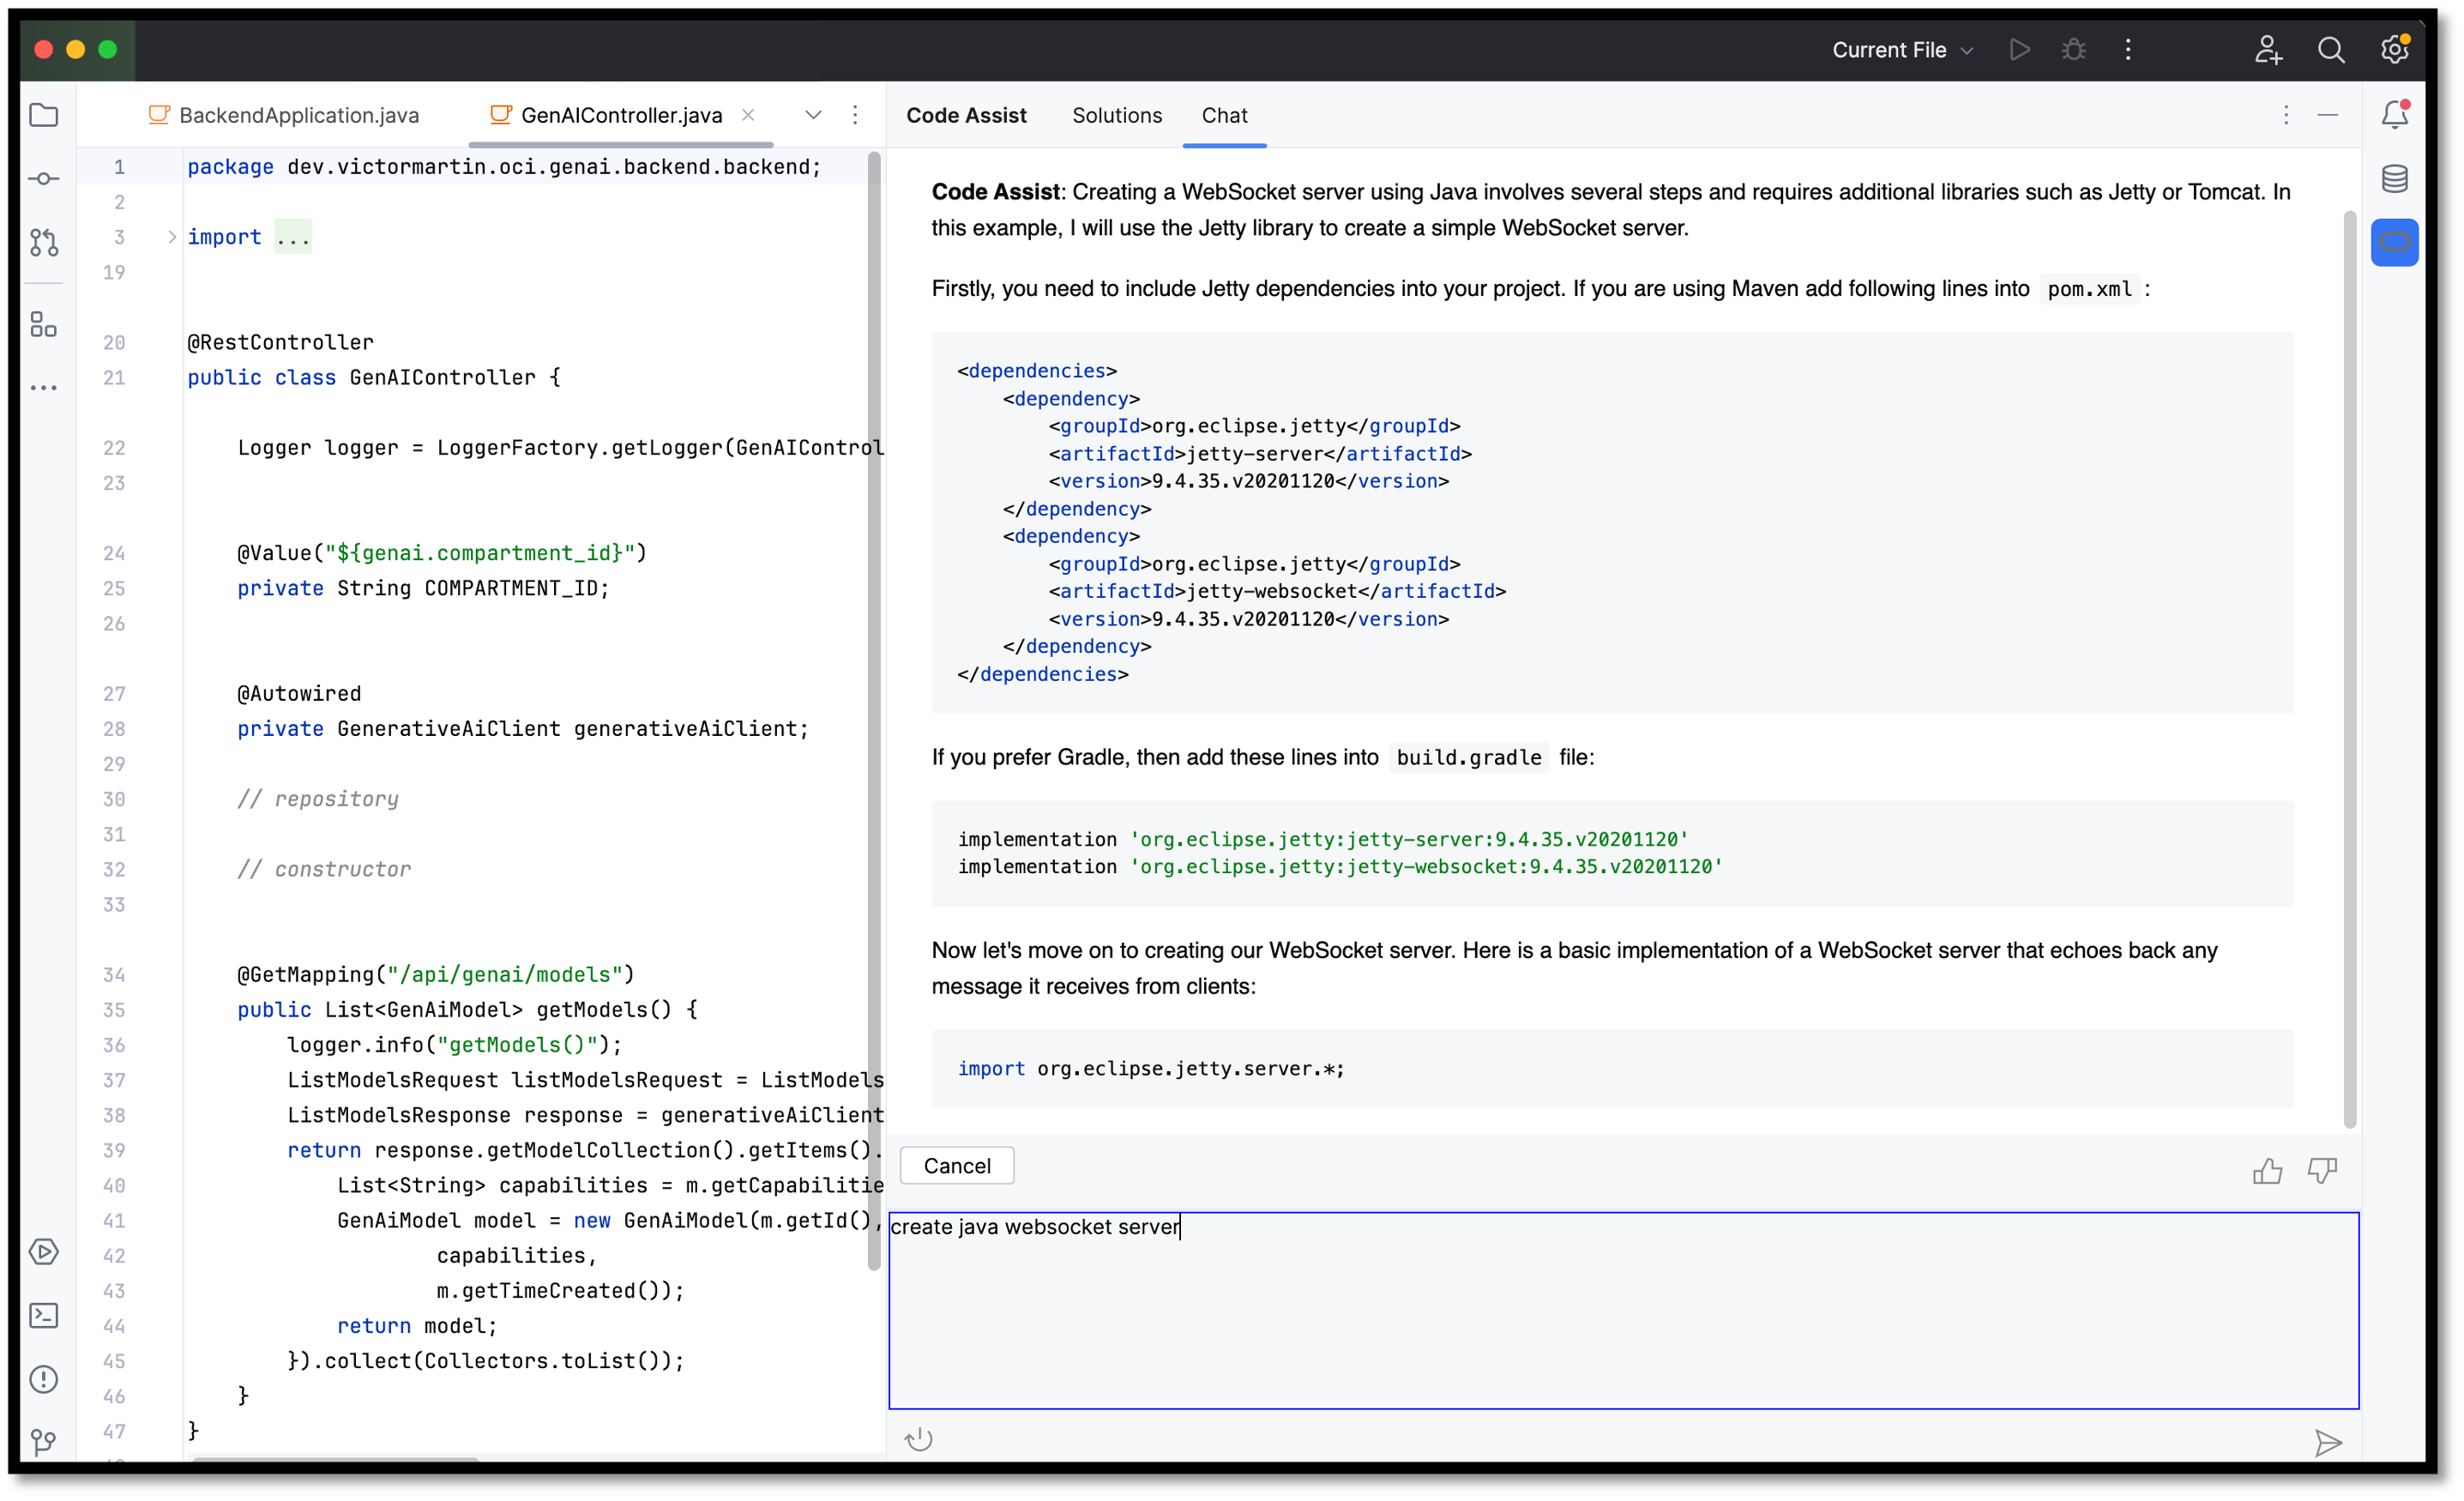The height and width of the screenshot is (1501, 2464).
Task: Open the Problems tool window
Action: pos(44,1380)
